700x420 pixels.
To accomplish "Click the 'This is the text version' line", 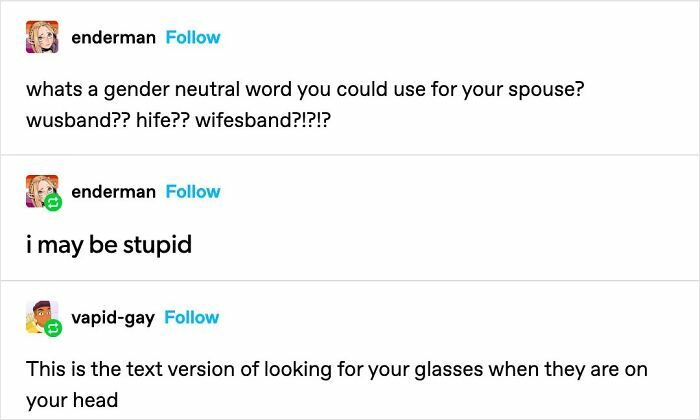I will click(x=337, y=370).
